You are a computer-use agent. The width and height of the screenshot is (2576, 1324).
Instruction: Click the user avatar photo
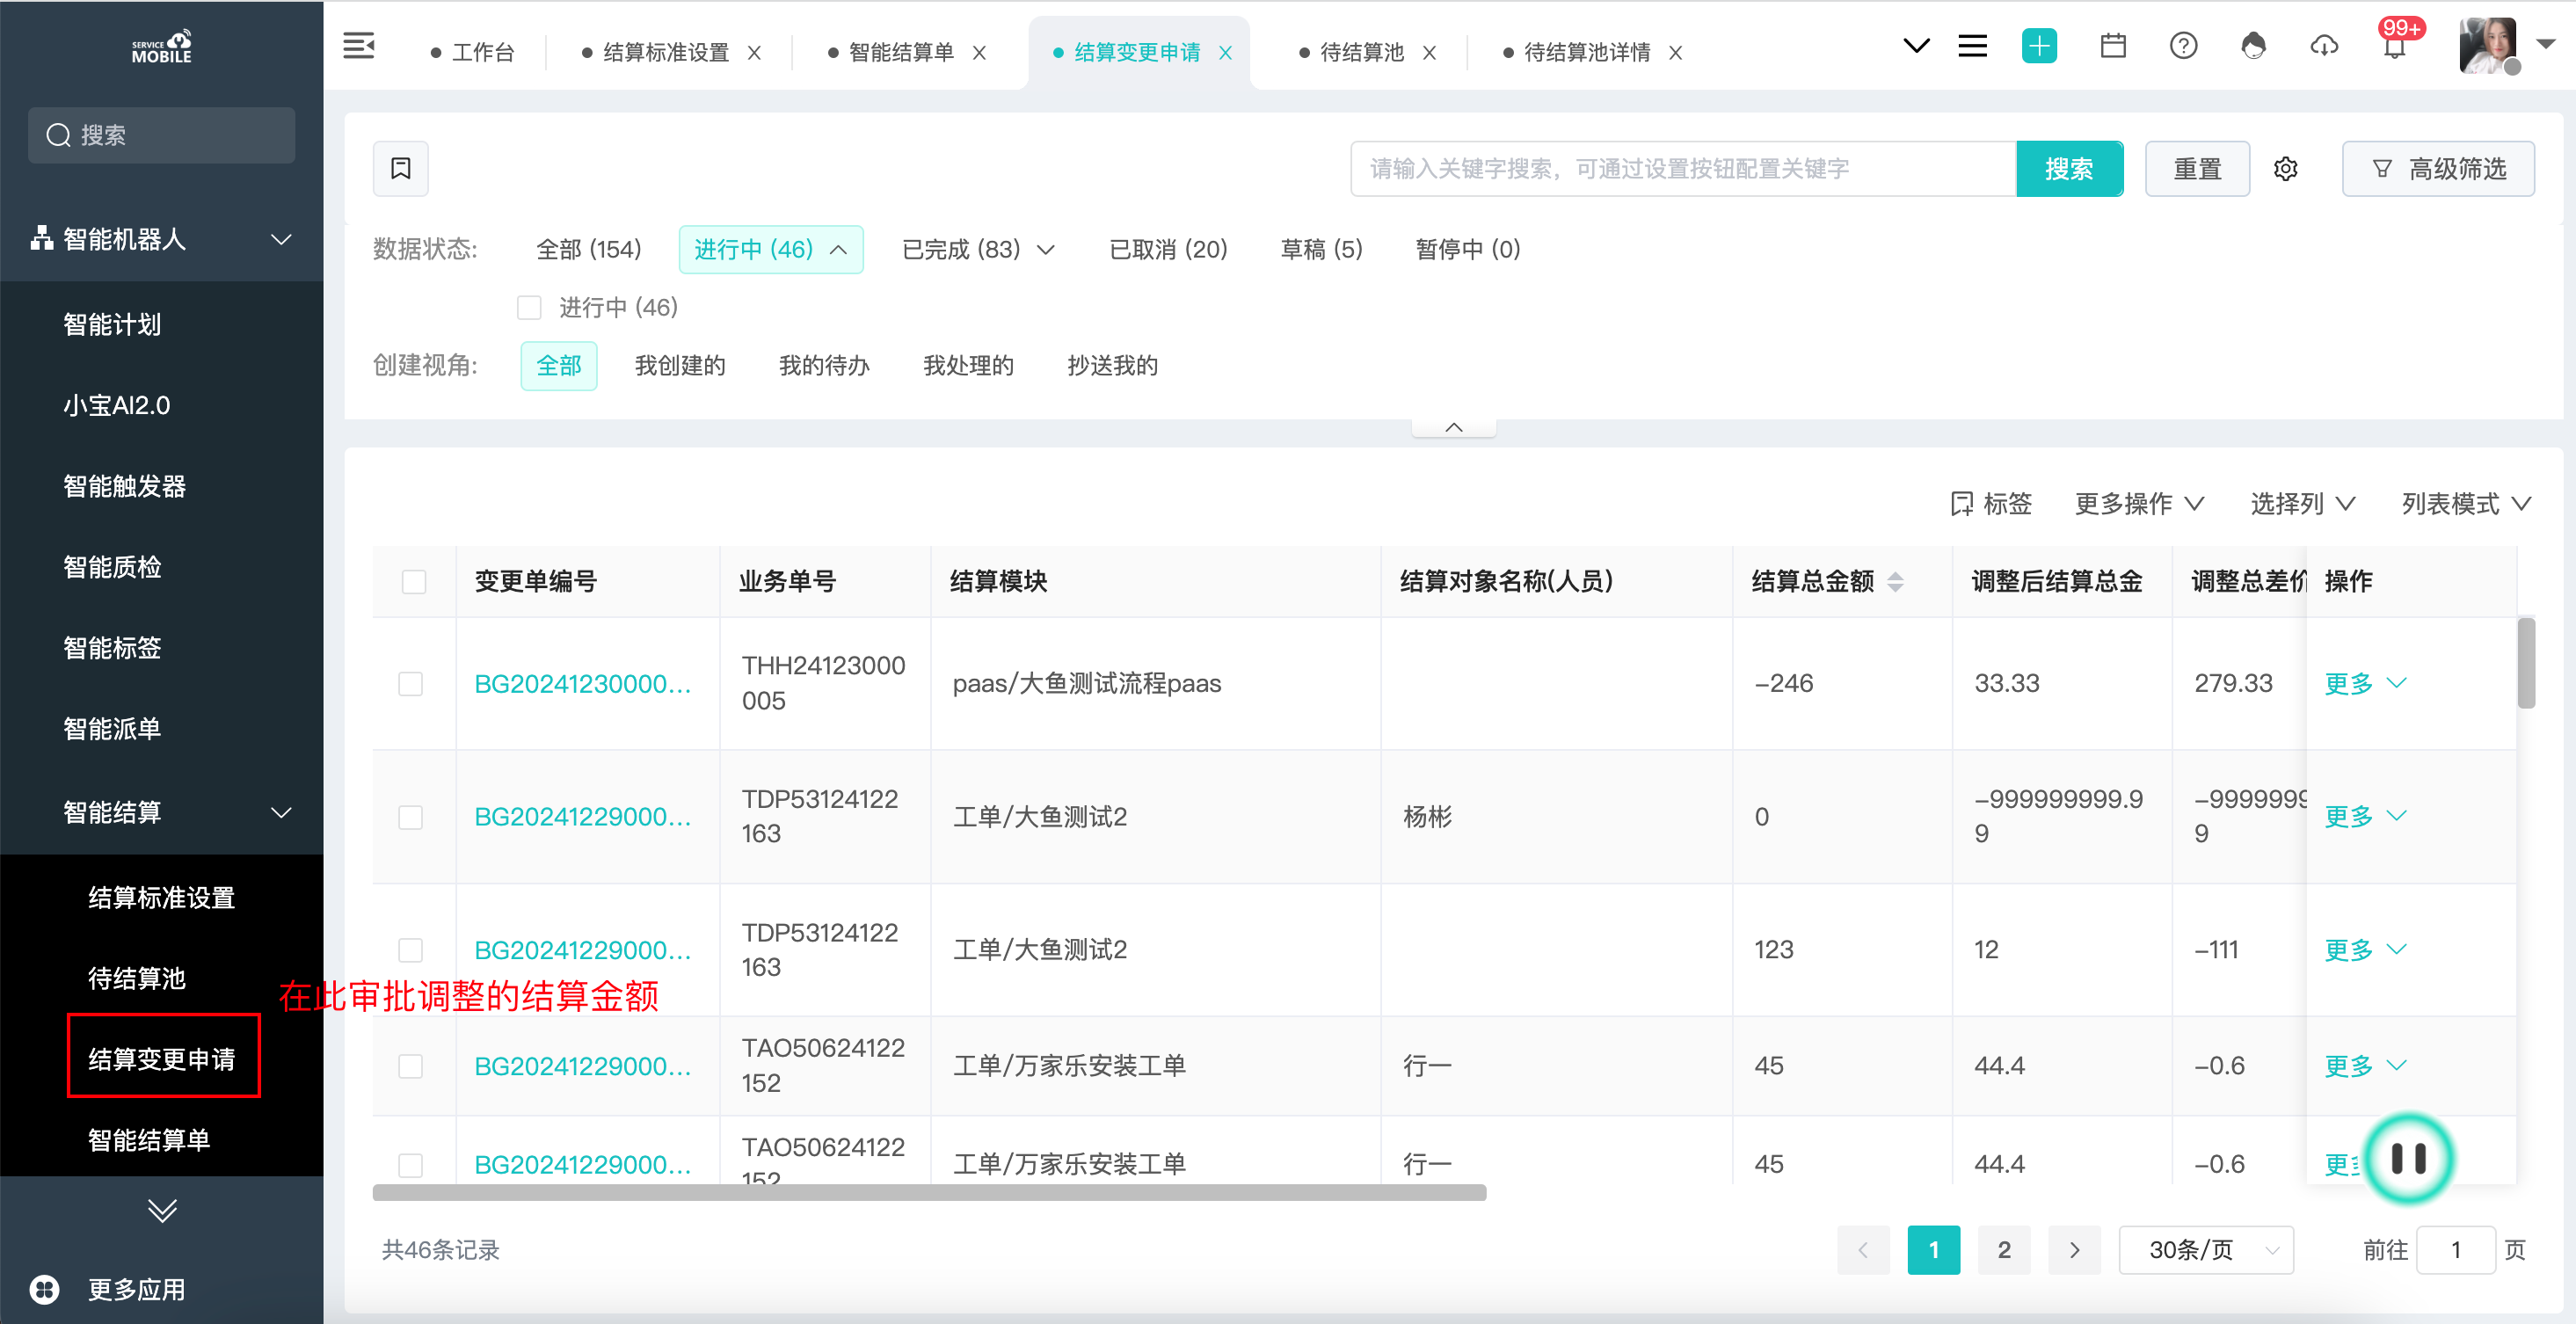2487,46
